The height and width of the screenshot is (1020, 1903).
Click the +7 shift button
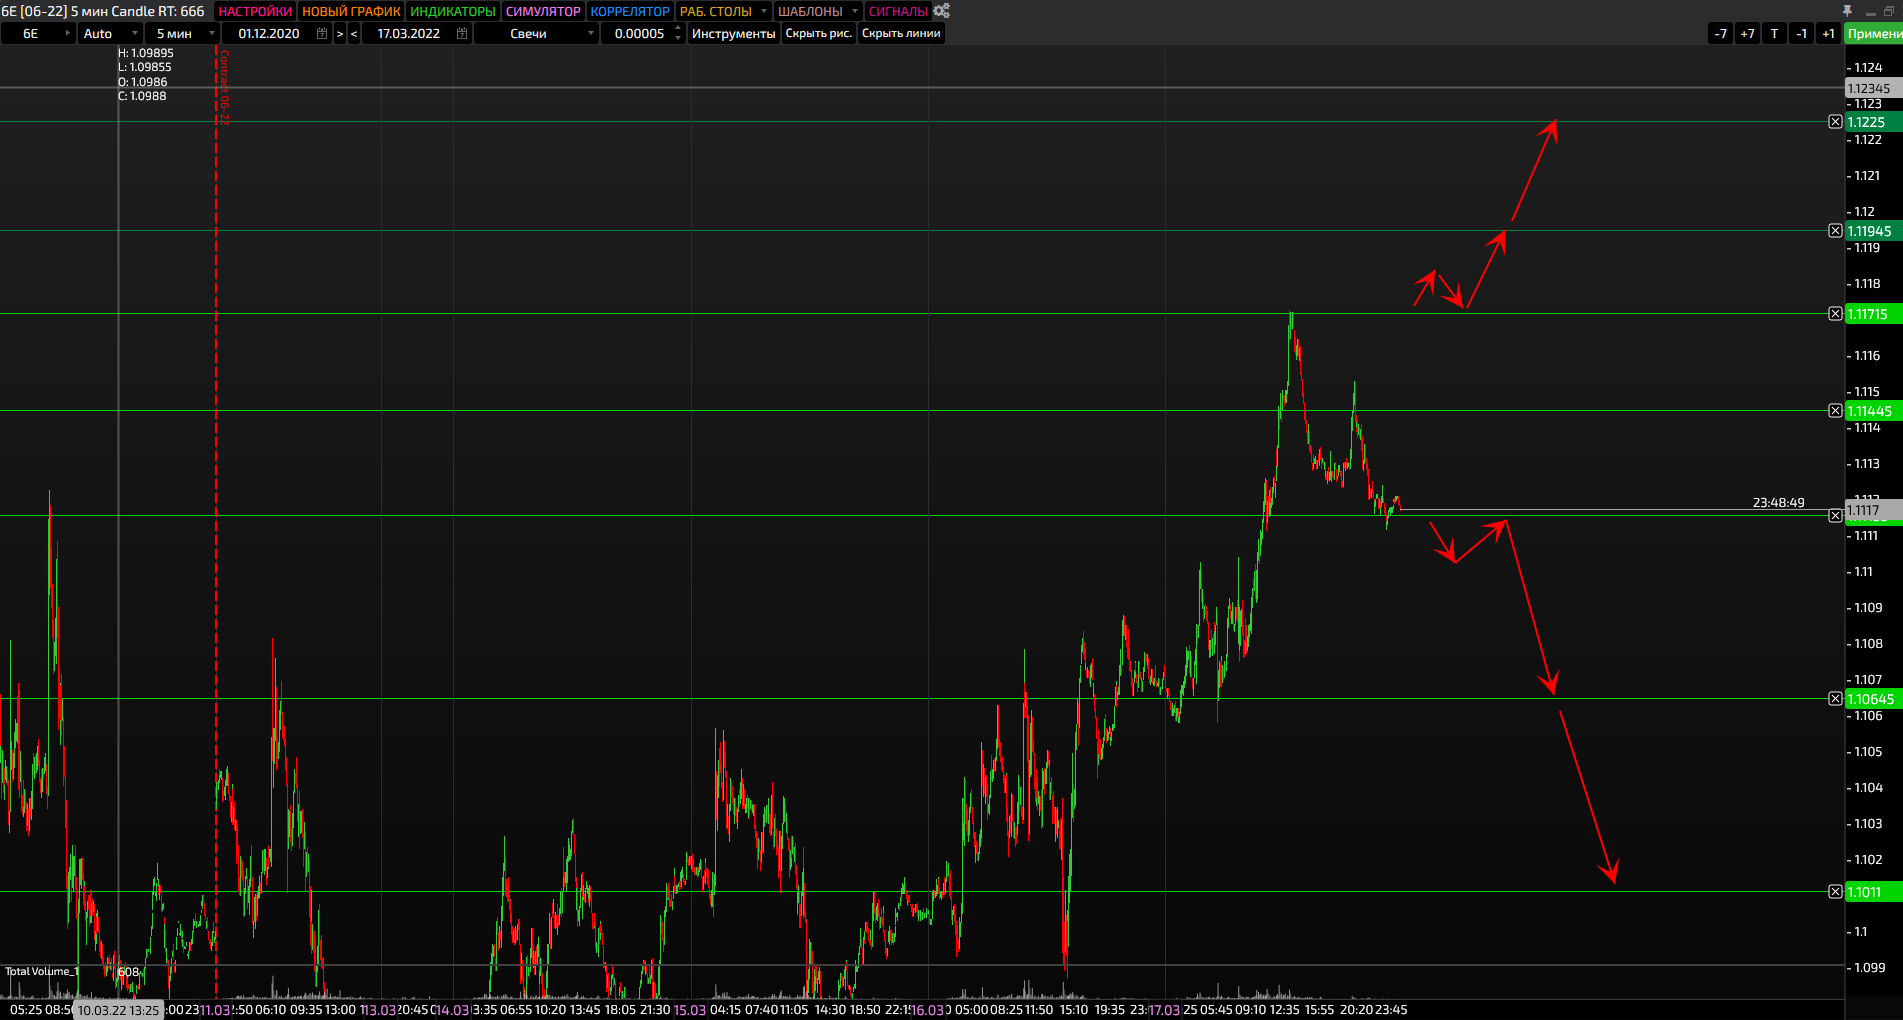point(1747,33)
